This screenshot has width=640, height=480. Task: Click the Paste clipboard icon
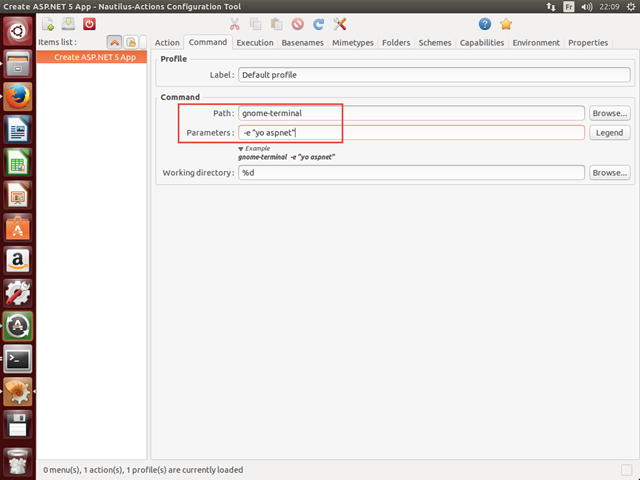coord(276,24)
